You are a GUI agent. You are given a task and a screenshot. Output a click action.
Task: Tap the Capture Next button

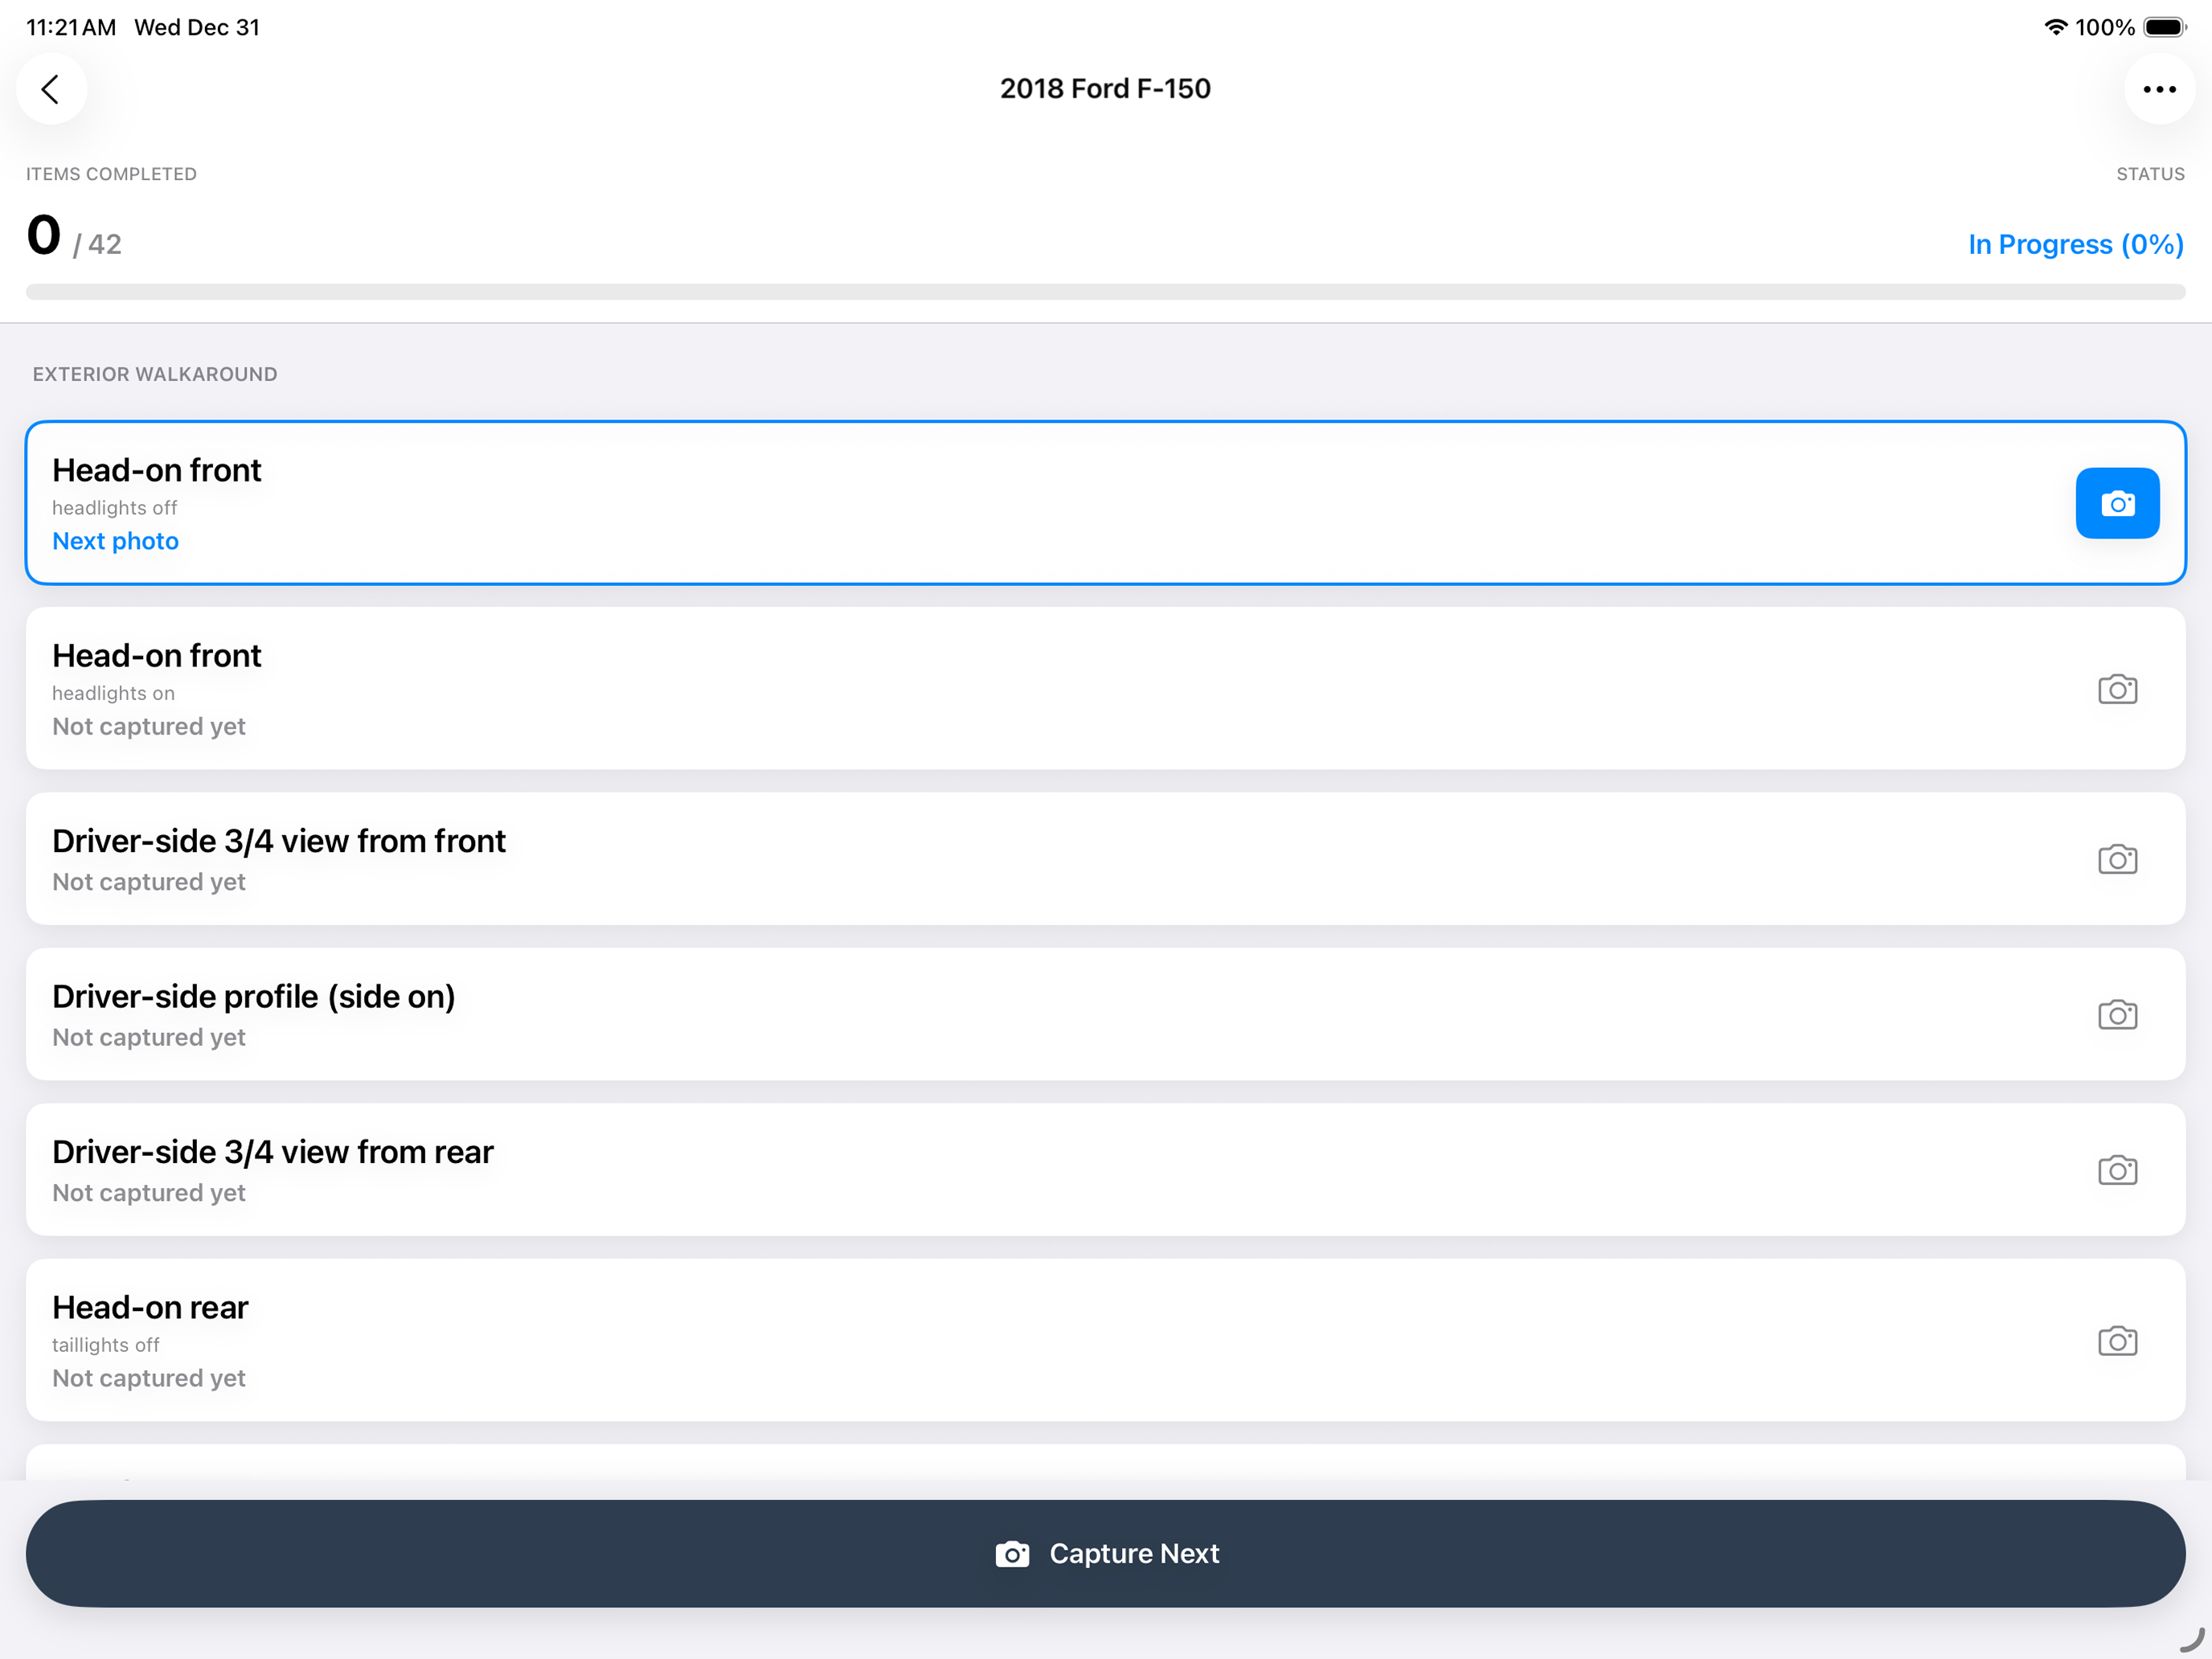click(1106, 1553)
